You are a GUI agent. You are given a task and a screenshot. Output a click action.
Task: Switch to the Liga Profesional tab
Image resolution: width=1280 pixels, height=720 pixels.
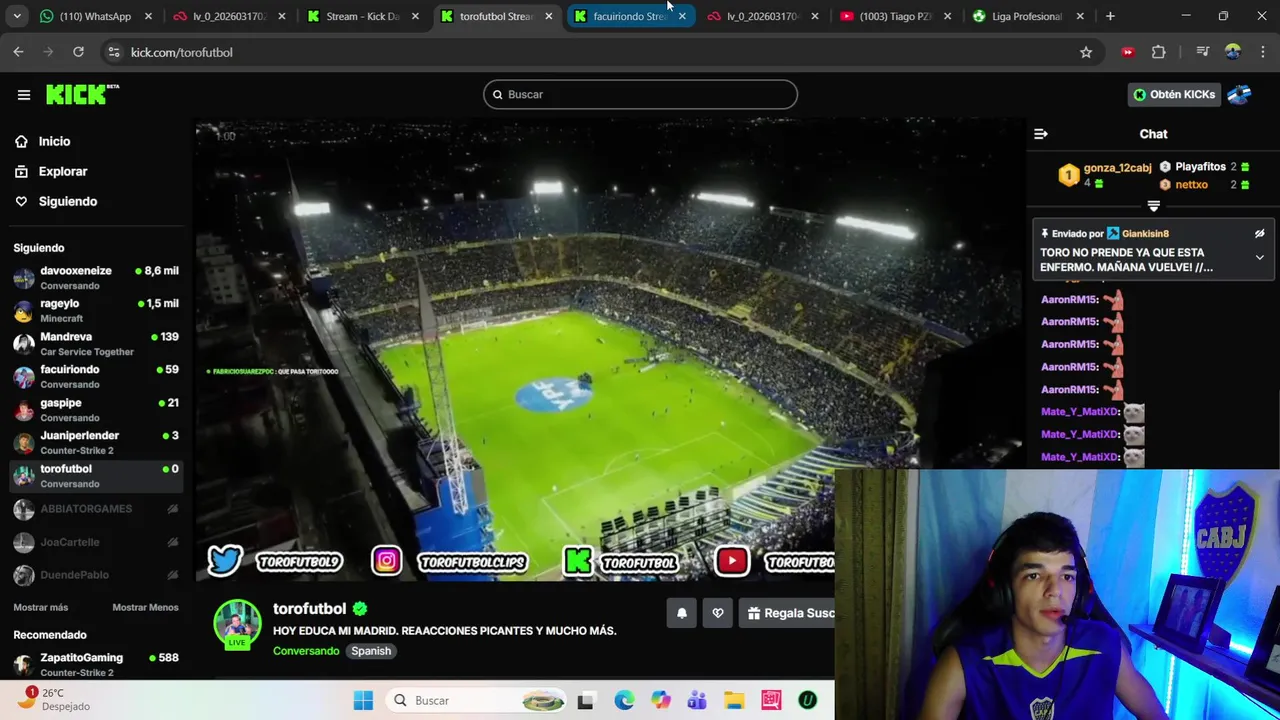[1027, 16]
